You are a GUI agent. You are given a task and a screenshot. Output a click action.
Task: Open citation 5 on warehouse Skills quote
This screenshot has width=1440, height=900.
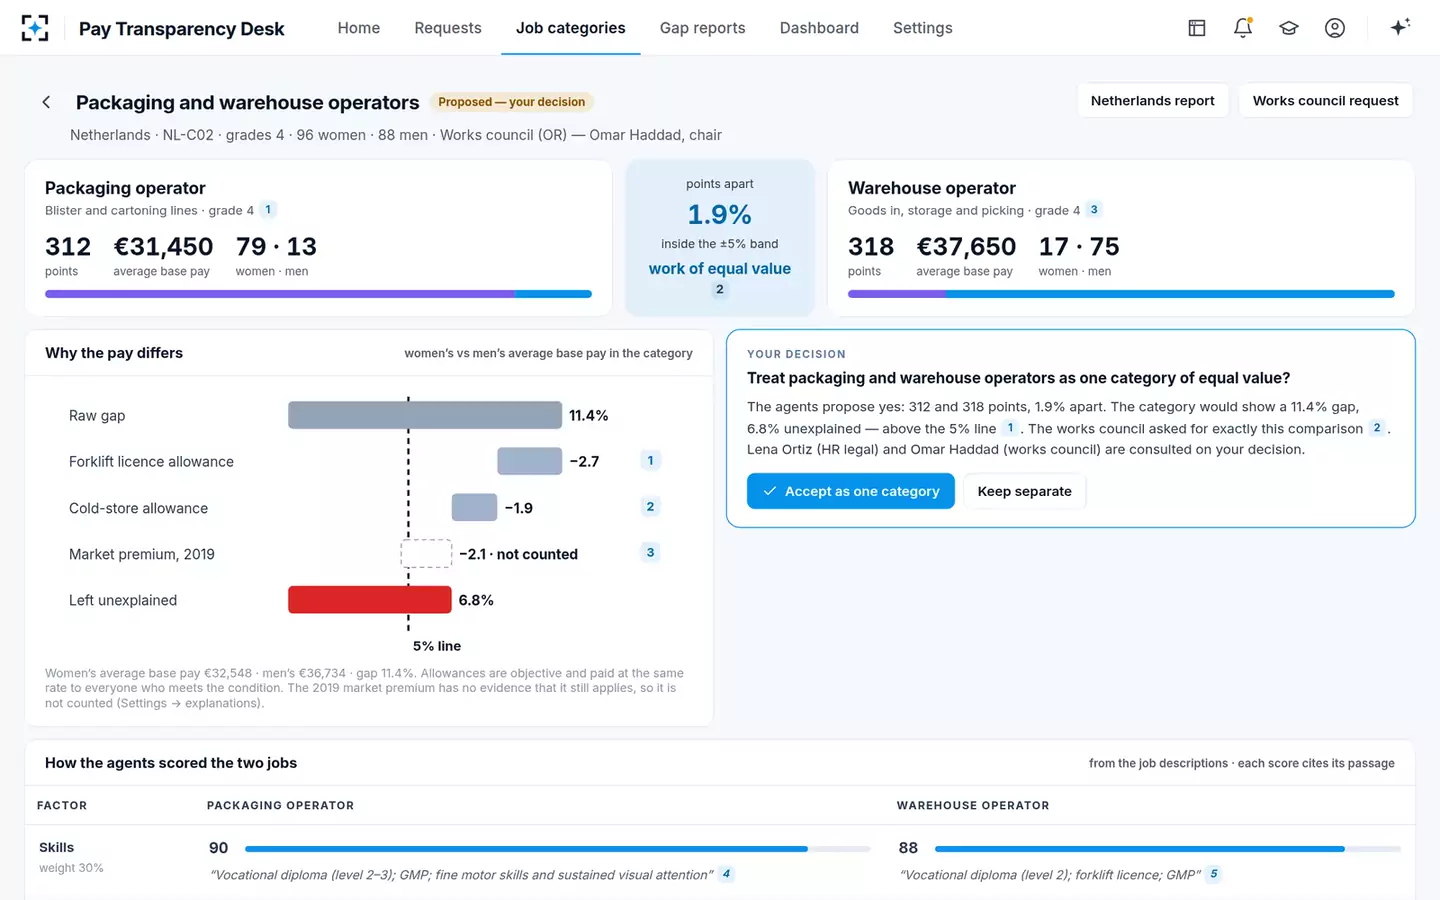[x=1214, y=874]
